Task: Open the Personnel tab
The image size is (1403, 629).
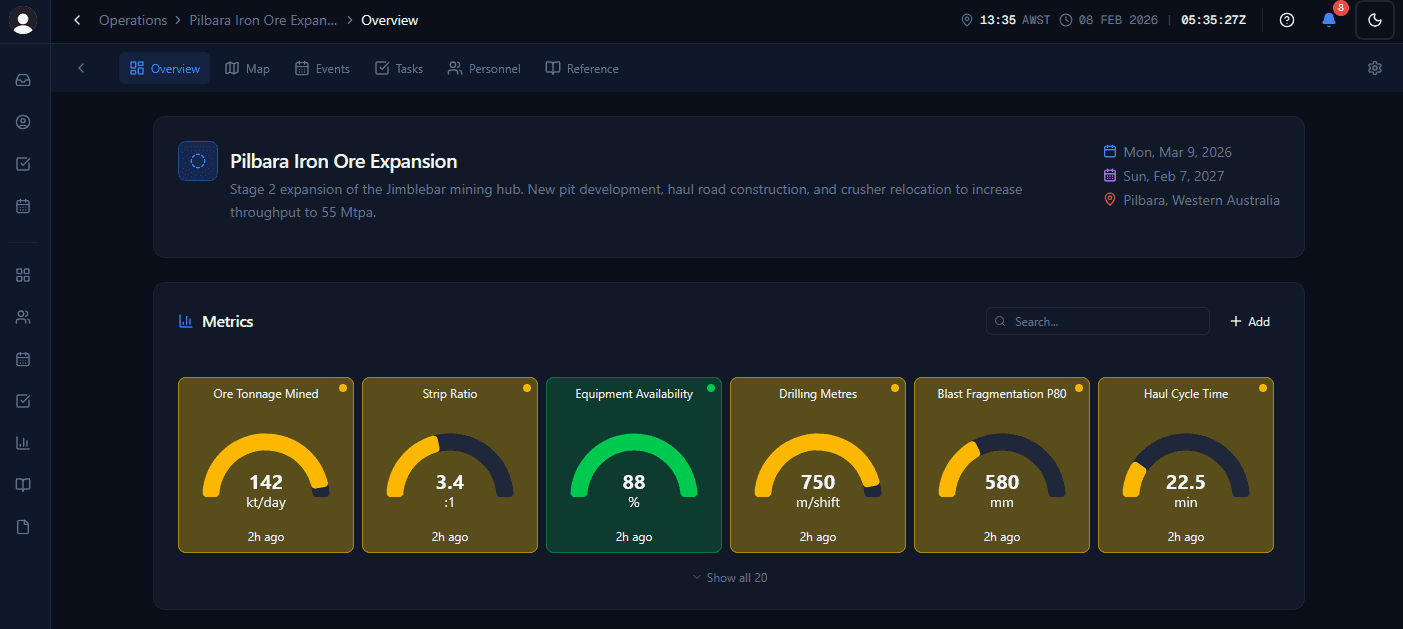Action: click(484, 68)
